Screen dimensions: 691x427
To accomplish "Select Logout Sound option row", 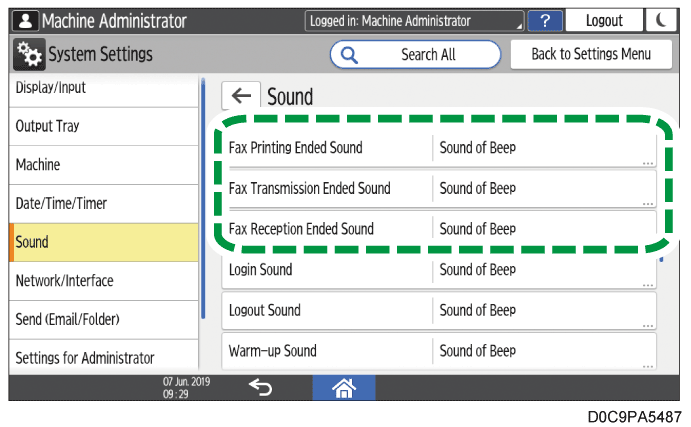I will 439,311.
